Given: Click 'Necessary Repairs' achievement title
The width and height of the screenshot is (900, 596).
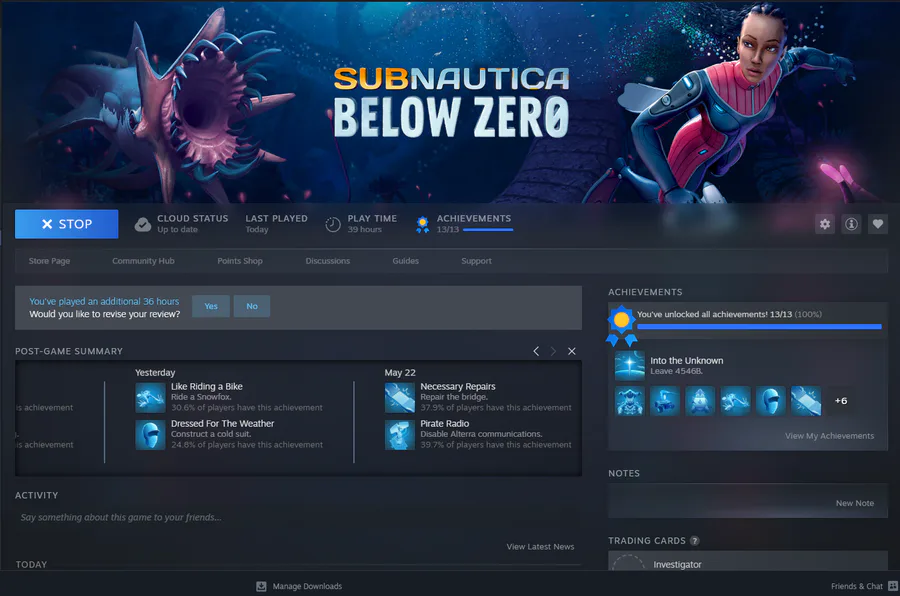Looking at the screenshot, I should tap(458, 386).
